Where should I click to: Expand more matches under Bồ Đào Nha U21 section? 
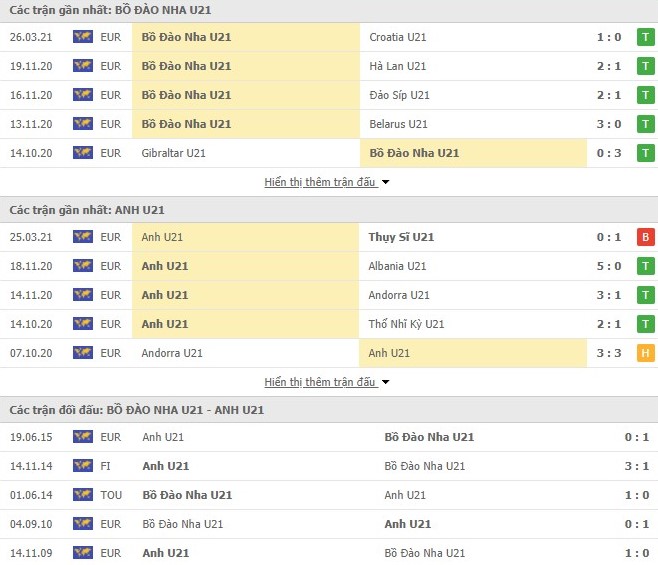(319, 182)
